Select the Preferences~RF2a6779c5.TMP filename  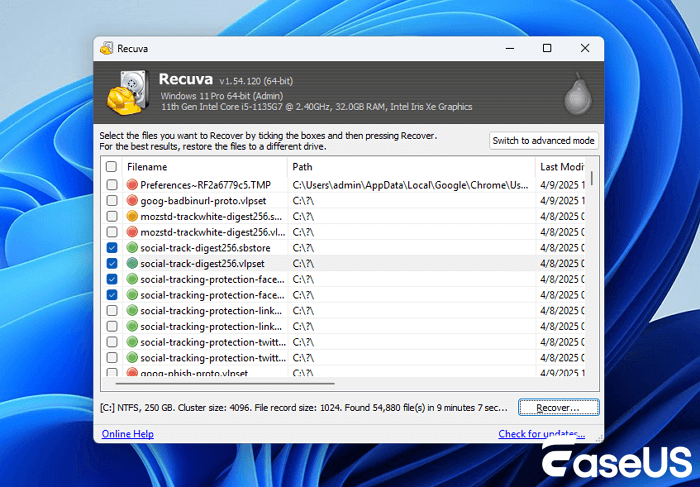coord(205,185)
